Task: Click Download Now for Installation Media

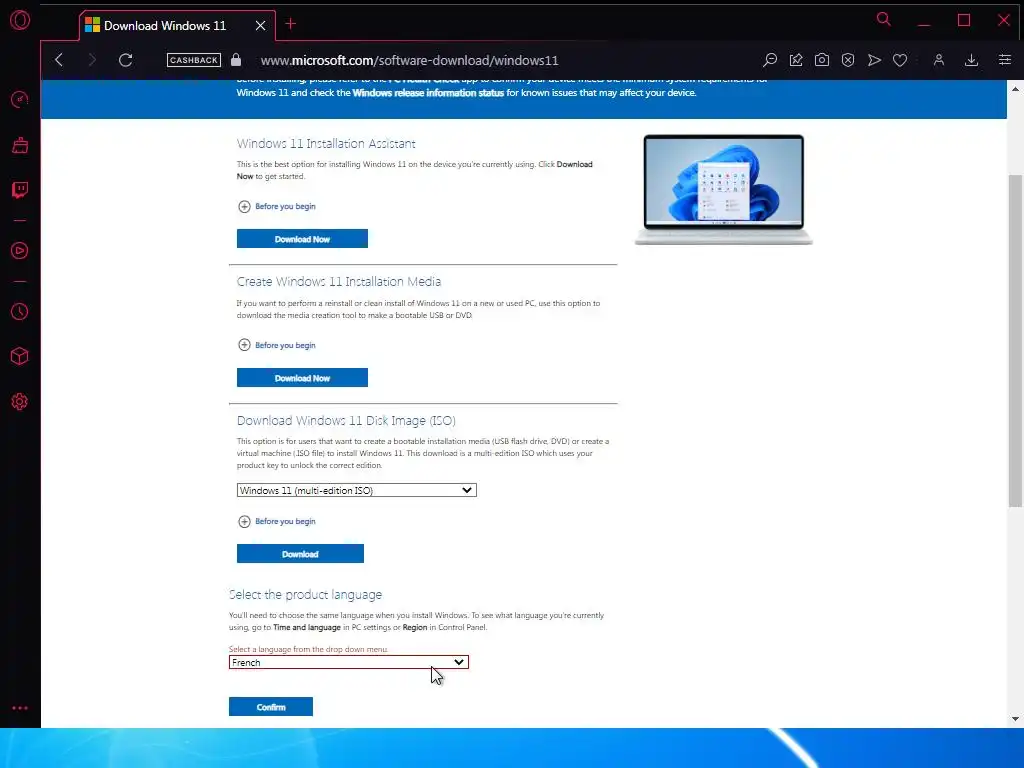Action: coord(302,377)
